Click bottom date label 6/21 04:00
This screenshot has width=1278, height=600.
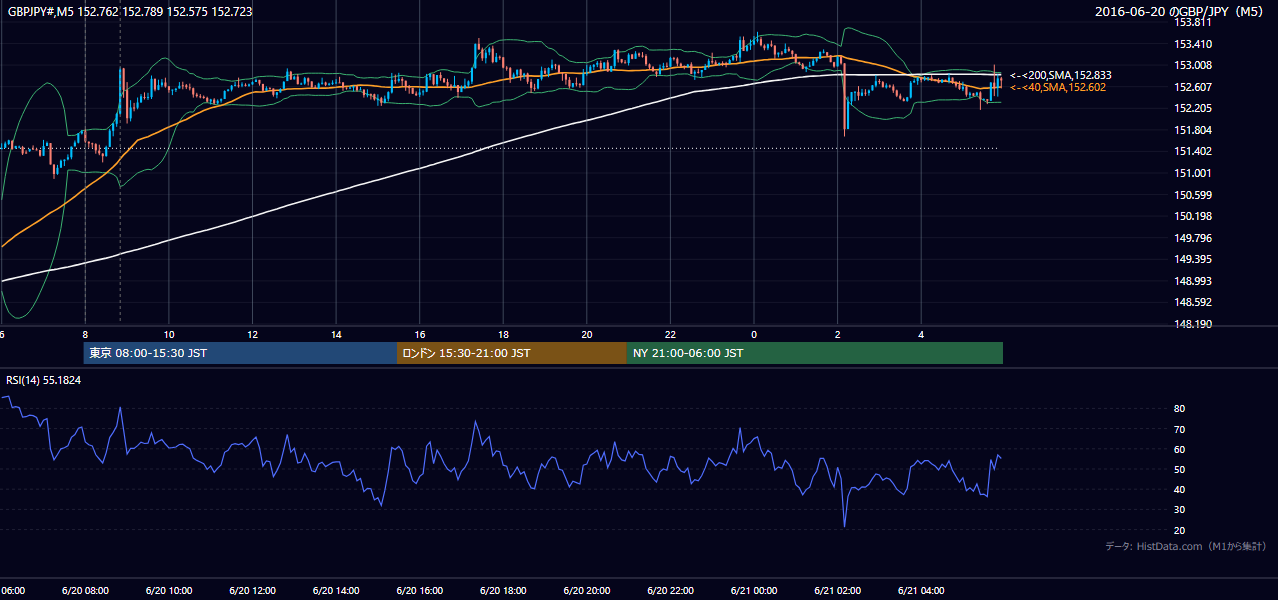pyautogui.click(x=921, y=591)
